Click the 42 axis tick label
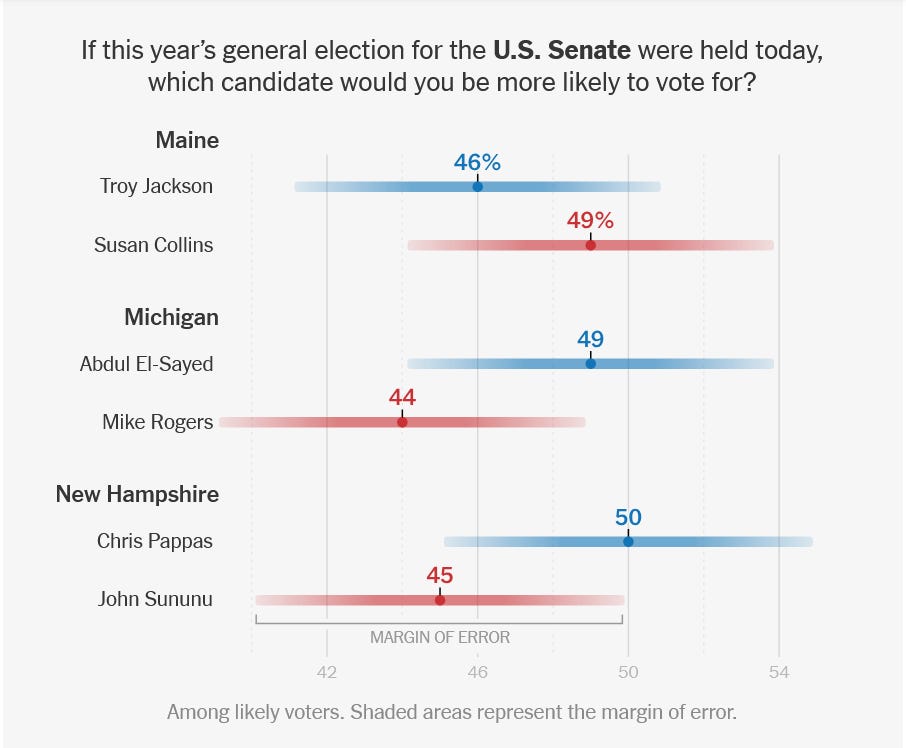Image resolution: width=906 pixels, height=748 pixels. click(x=326, y=672)
